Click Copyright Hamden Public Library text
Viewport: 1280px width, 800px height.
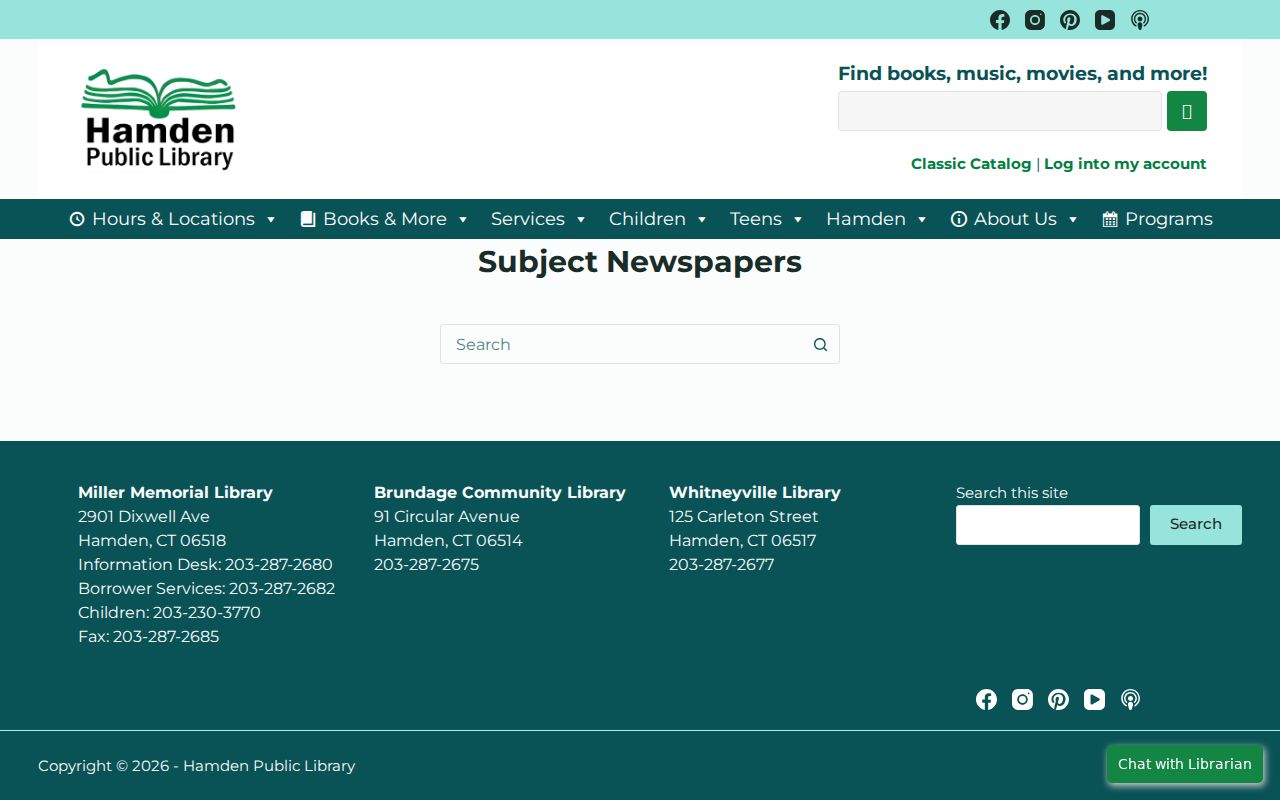pyautogui.click(x=196, y=766)
